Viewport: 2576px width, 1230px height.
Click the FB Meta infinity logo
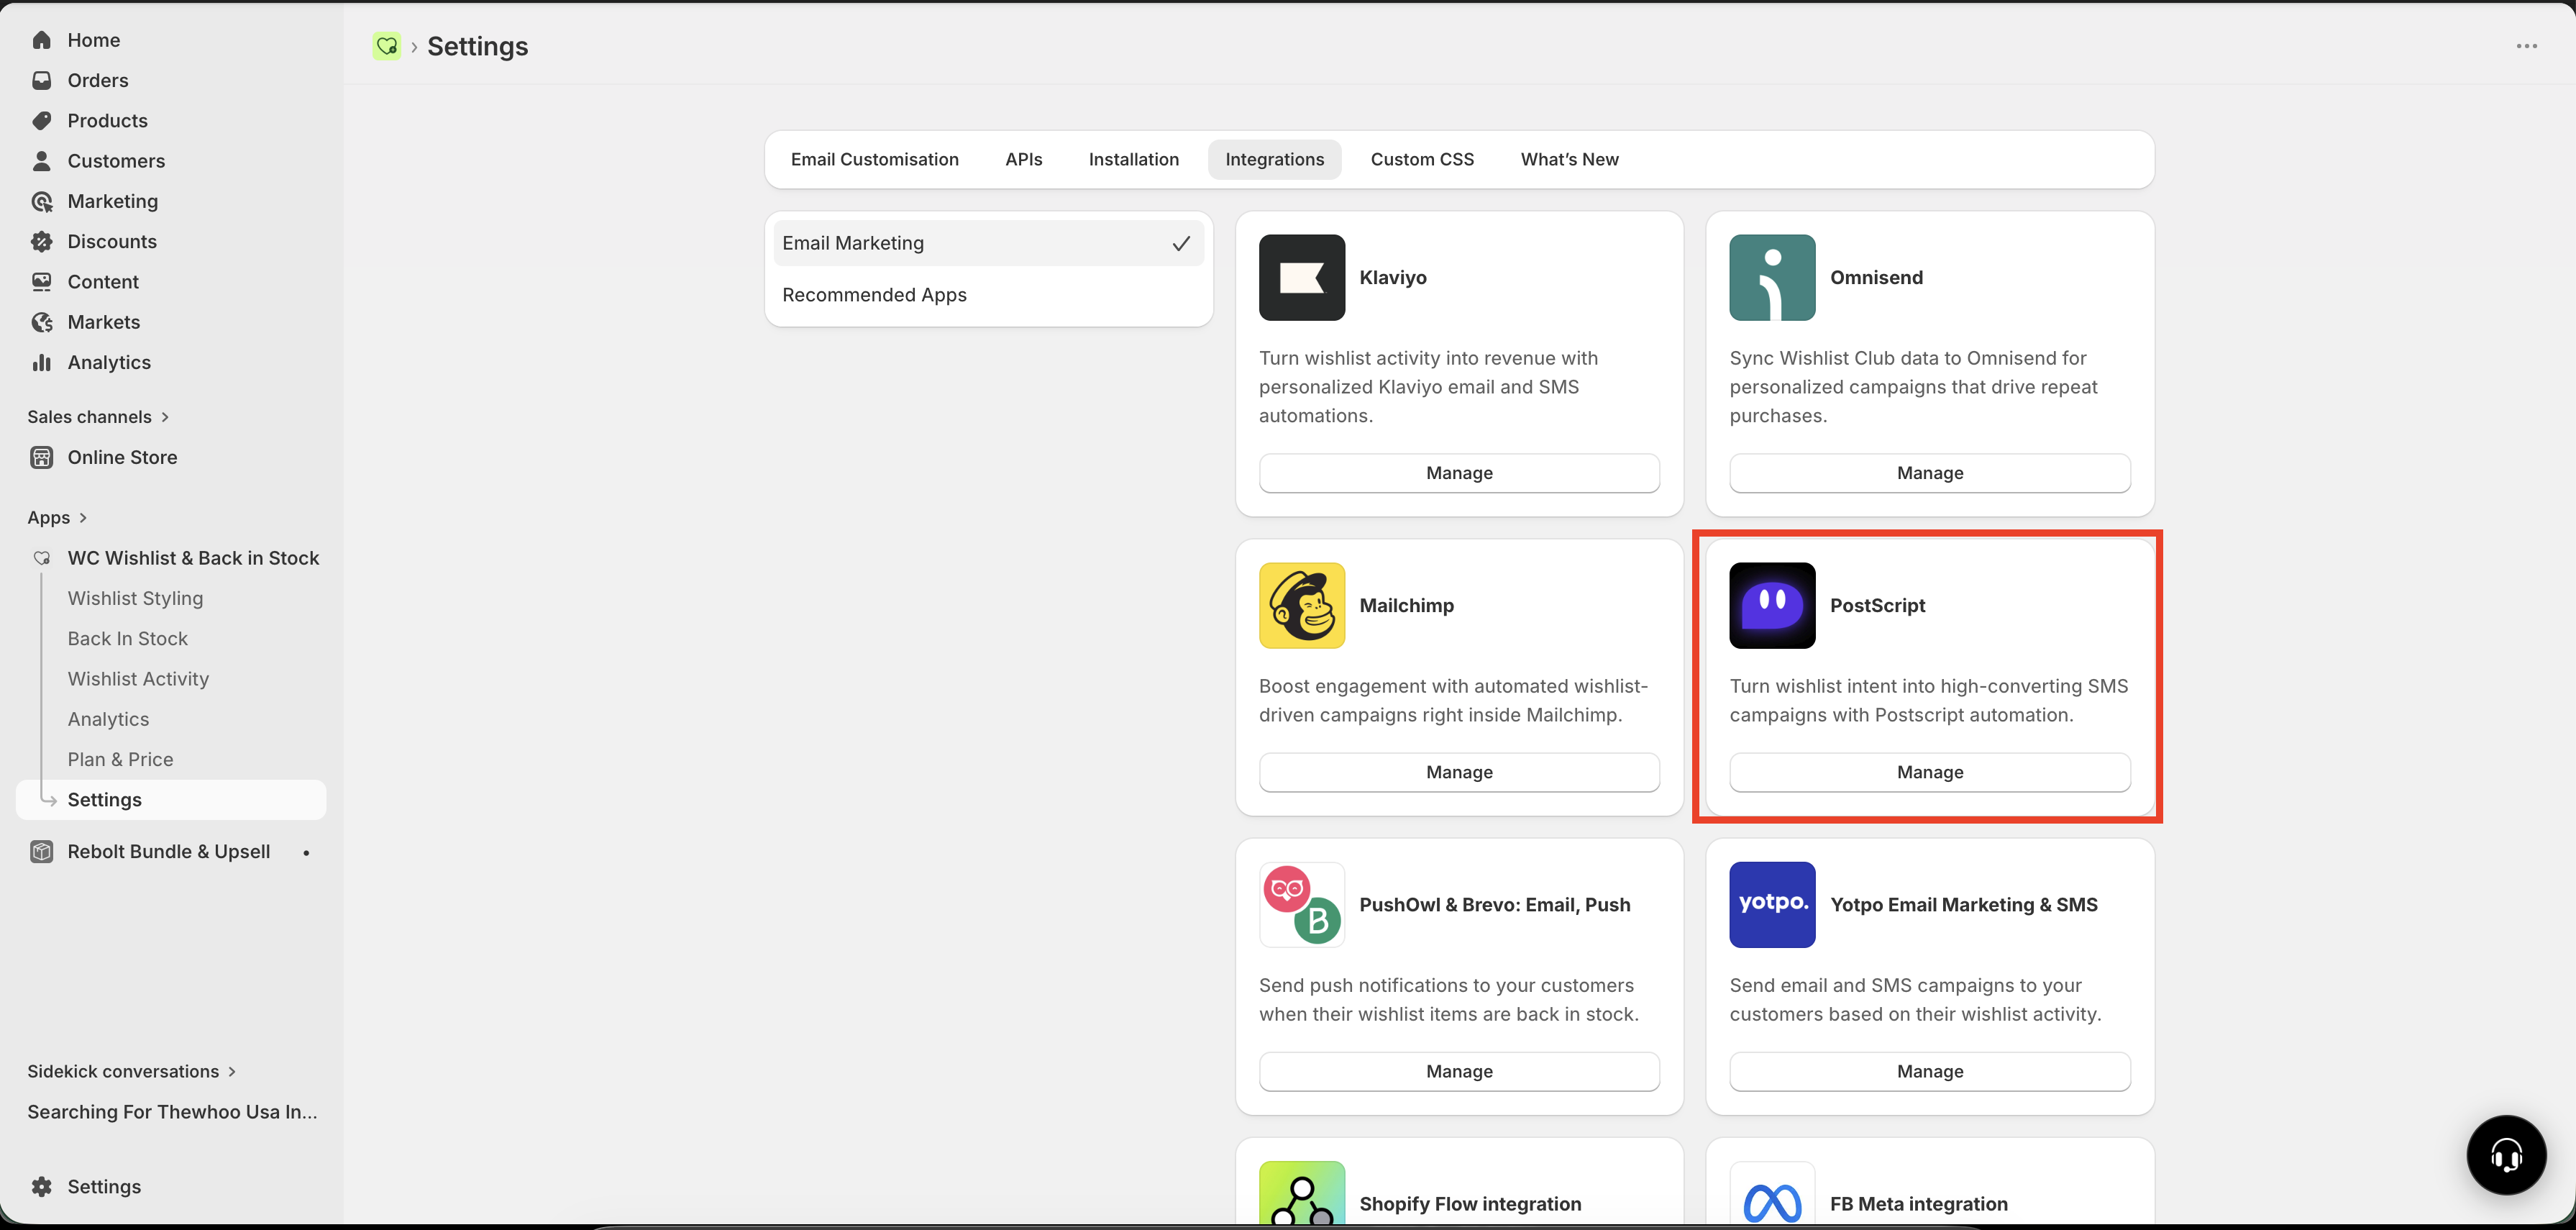click(1772, 1194)
